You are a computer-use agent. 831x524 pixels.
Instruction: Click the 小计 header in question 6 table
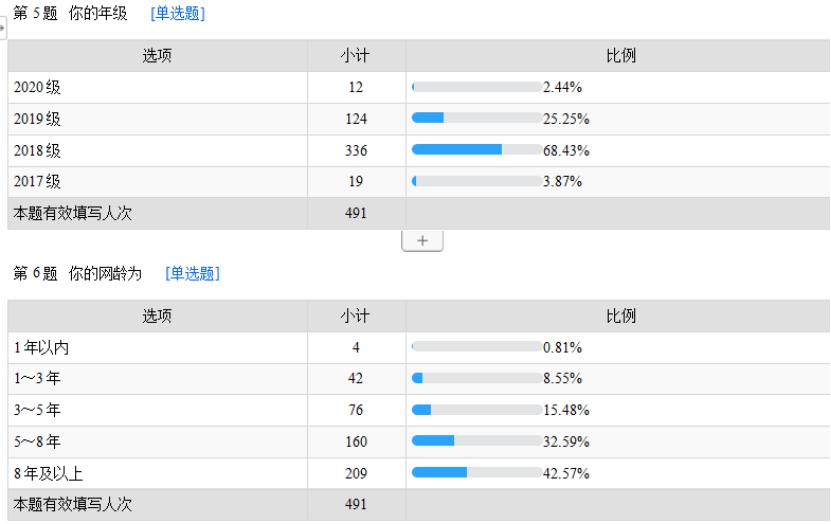click(x=356, y=316)
